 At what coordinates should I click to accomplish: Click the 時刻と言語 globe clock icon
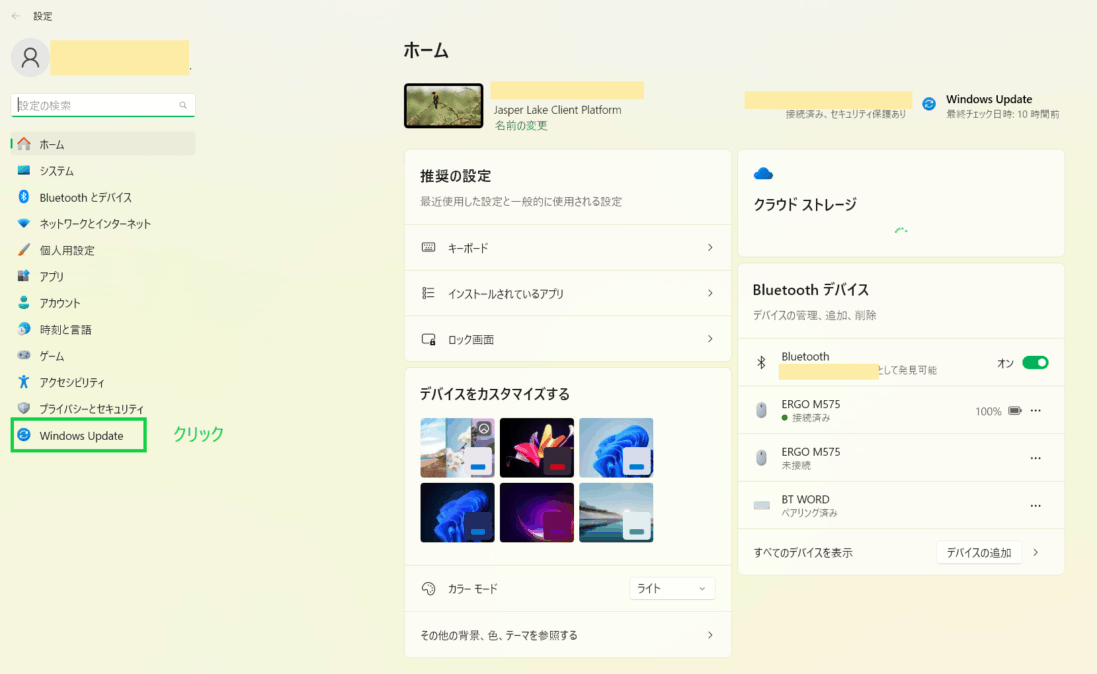pos(24,329)
